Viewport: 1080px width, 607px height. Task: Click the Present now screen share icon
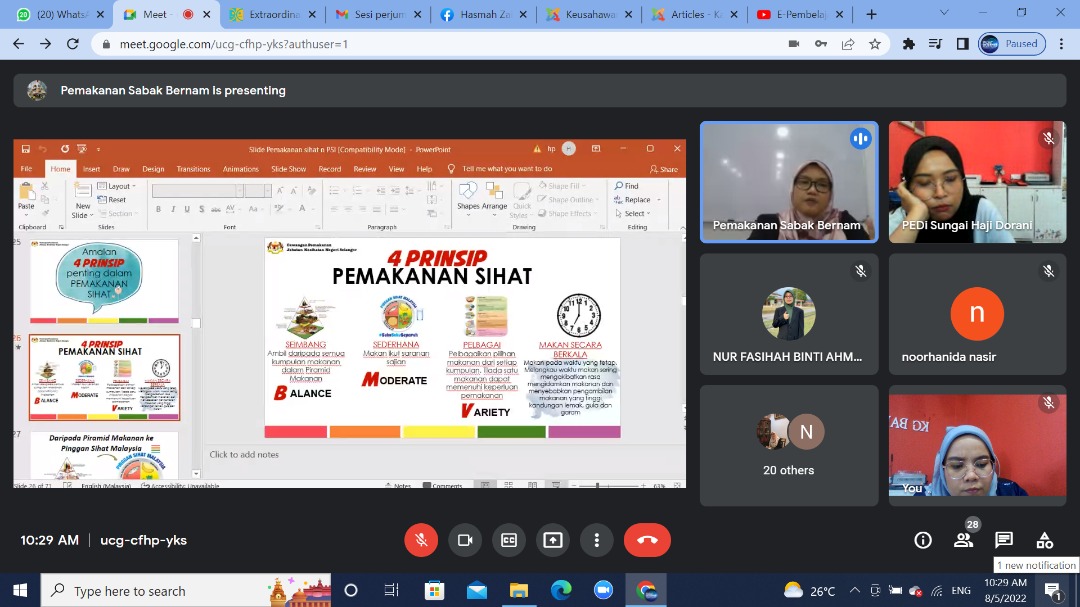point(553,540)
